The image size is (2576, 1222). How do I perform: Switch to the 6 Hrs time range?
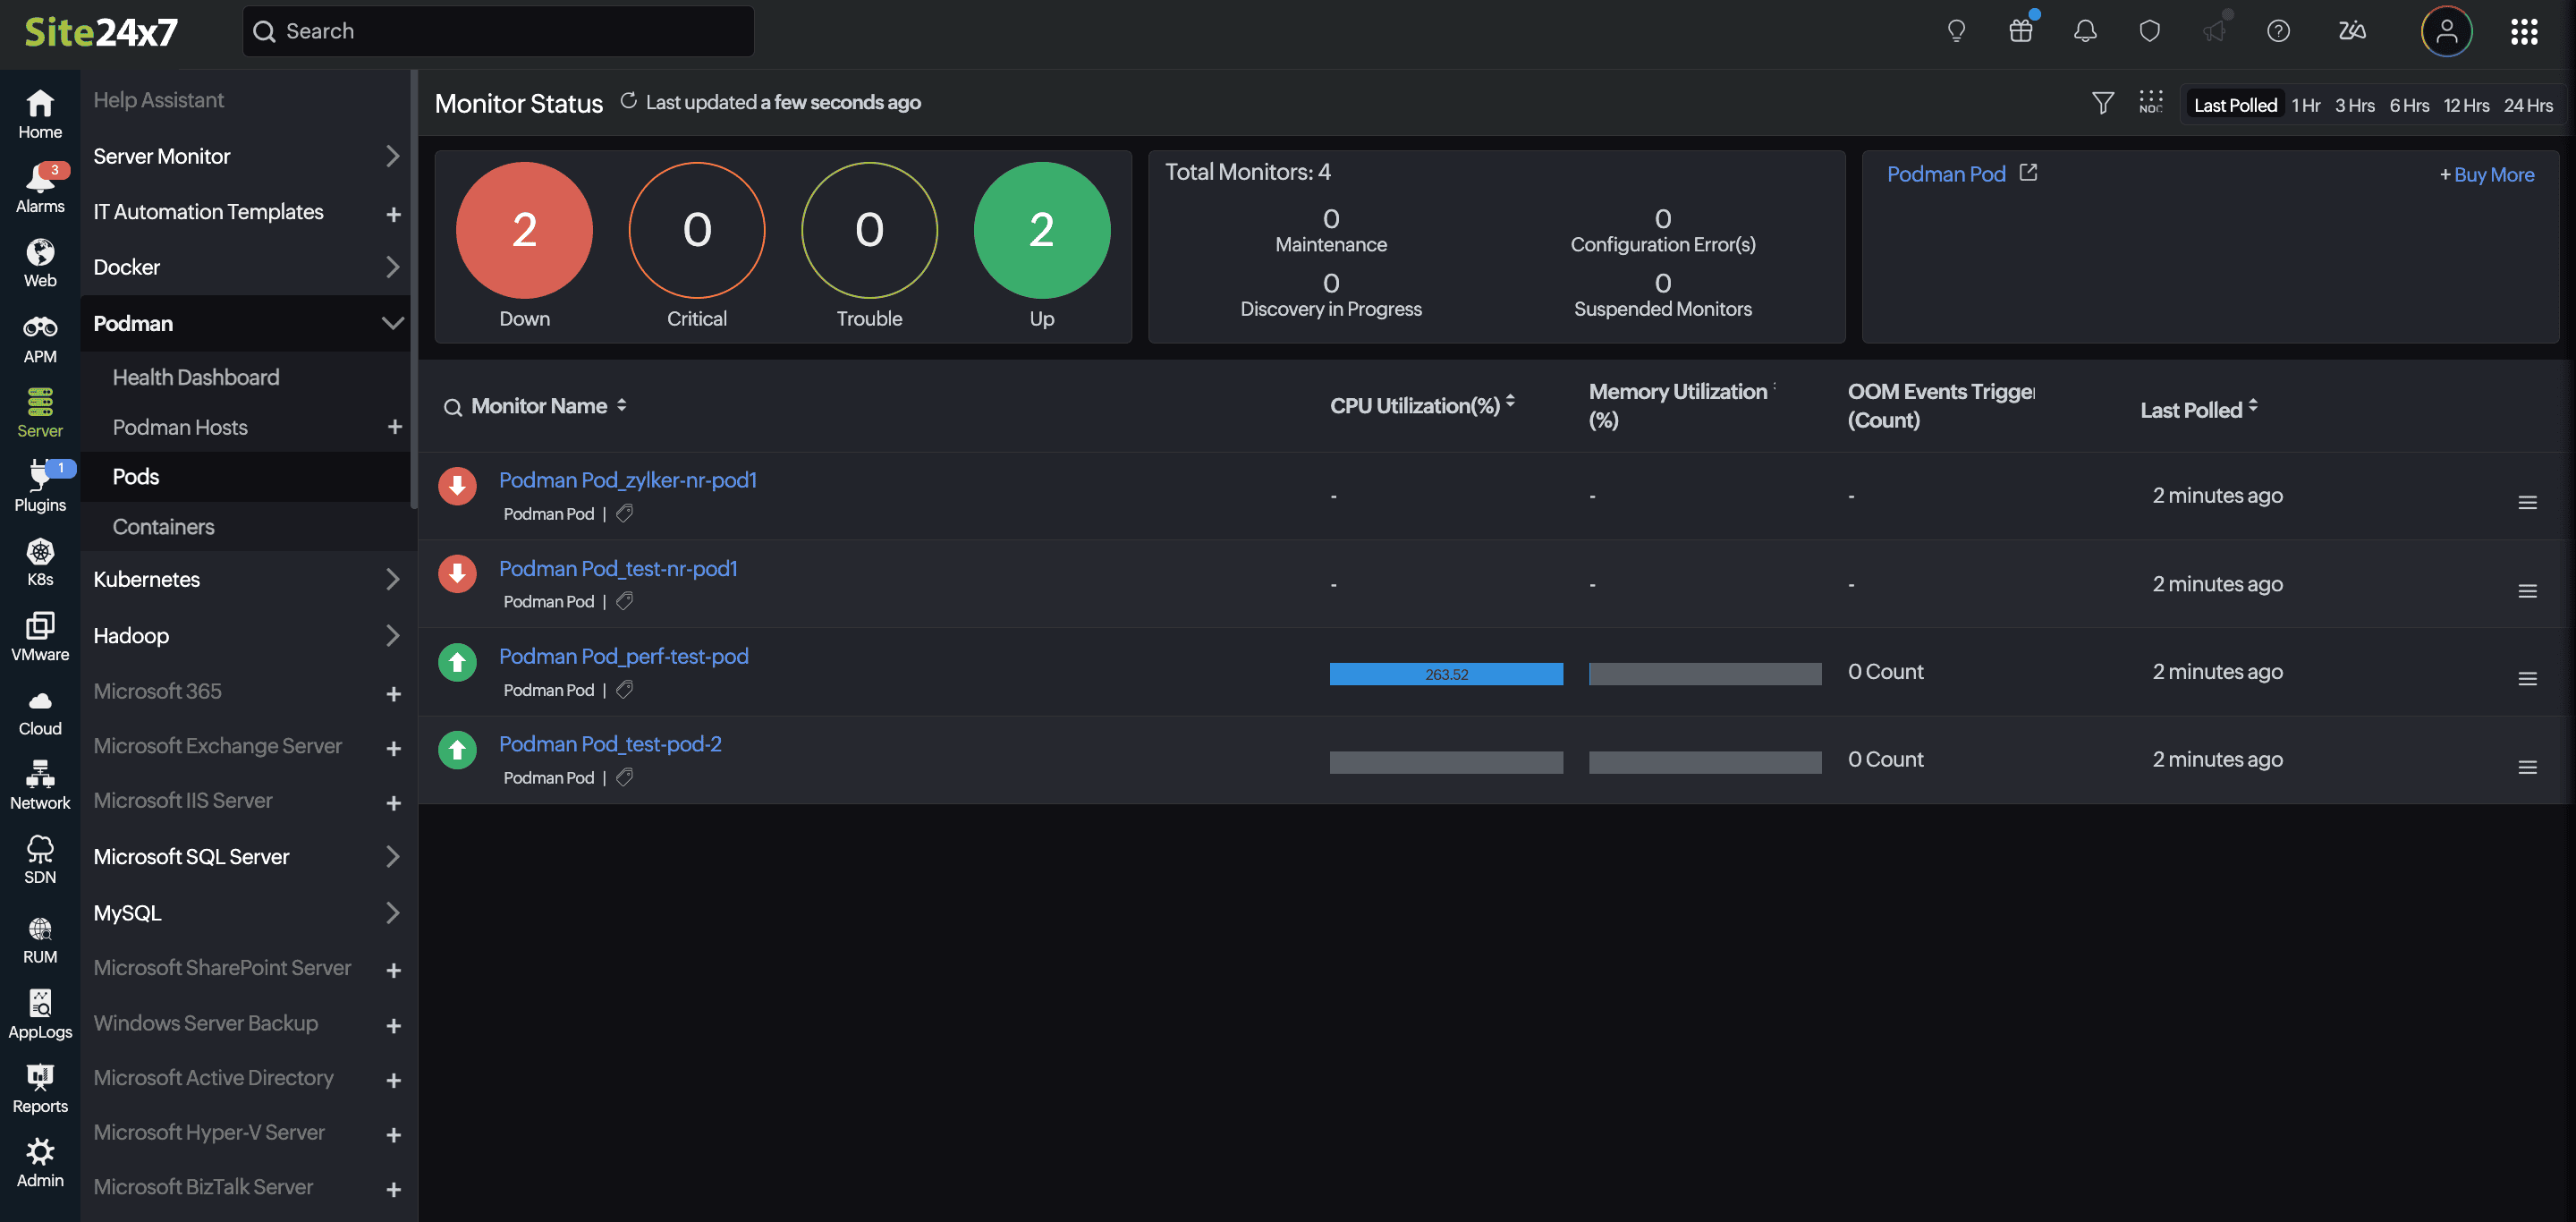pos(2409,105)
